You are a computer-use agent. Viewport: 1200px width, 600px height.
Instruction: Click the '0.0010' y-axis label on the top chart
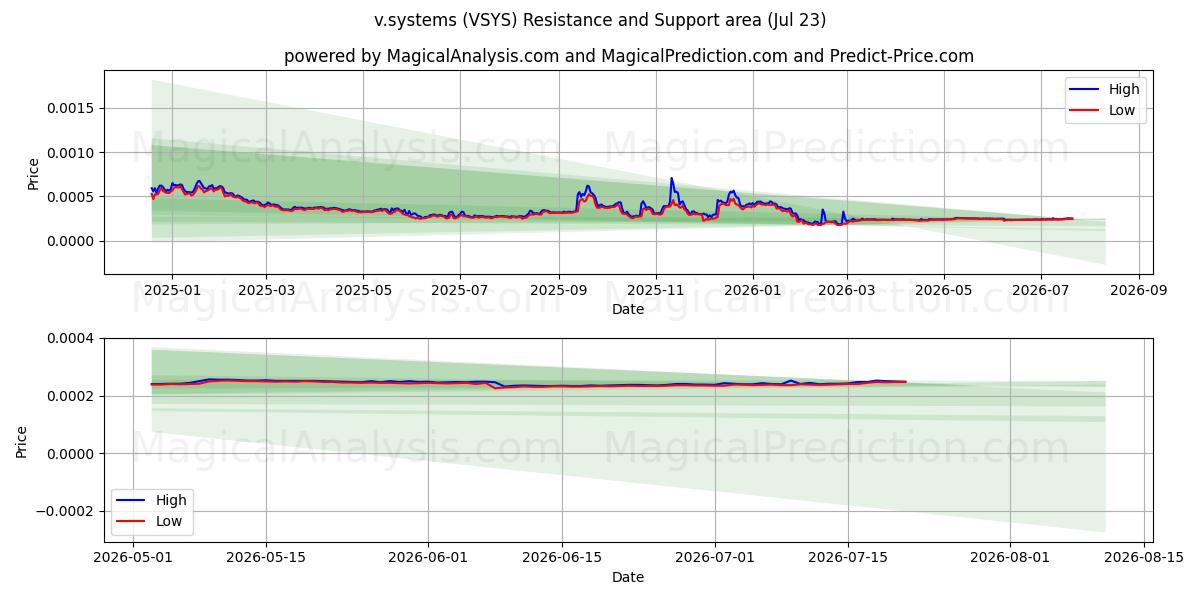pyautogui.click(x=73, y=153)
